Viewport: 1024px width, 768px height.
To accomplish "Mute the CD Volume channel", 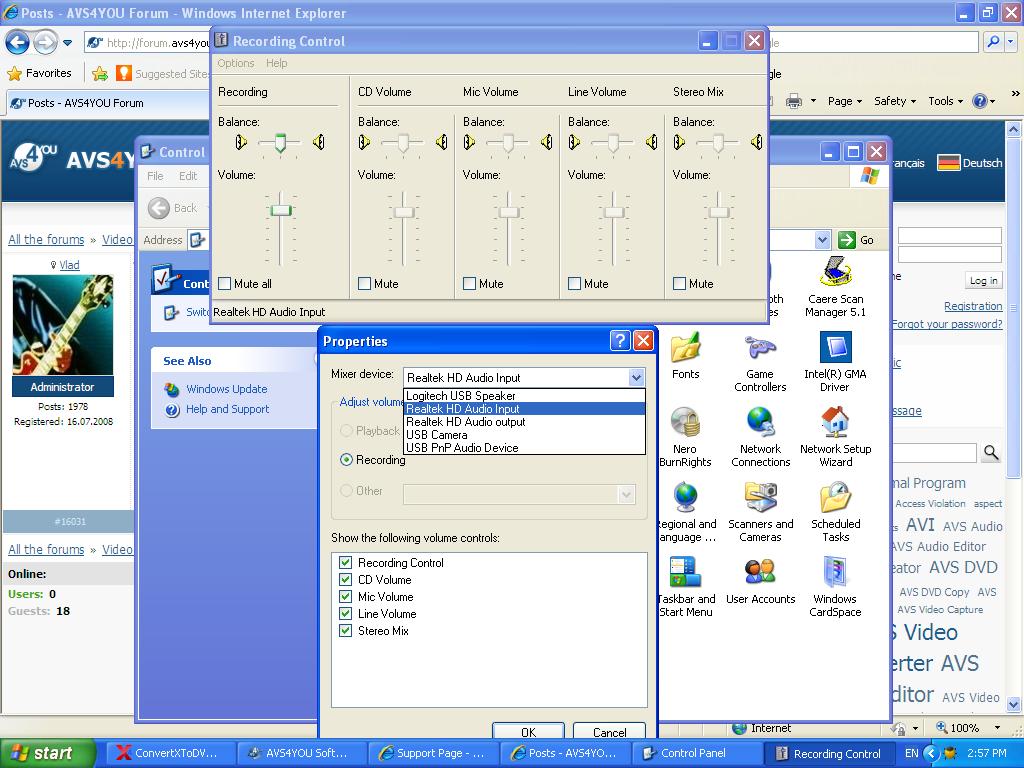I will pos(364,283).
